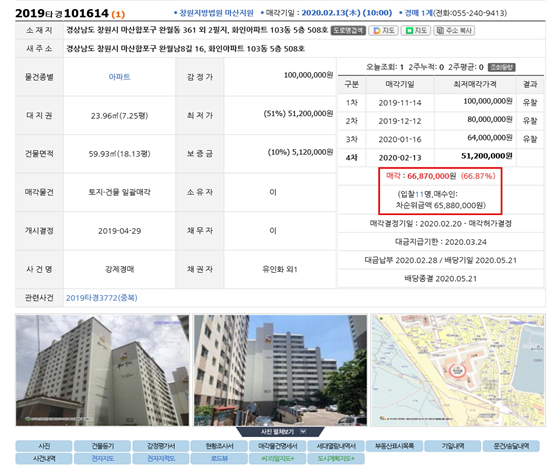Open the 매각물건명세서 tab
The width and height of the screenshot is (559, 466).
[278, 446]
